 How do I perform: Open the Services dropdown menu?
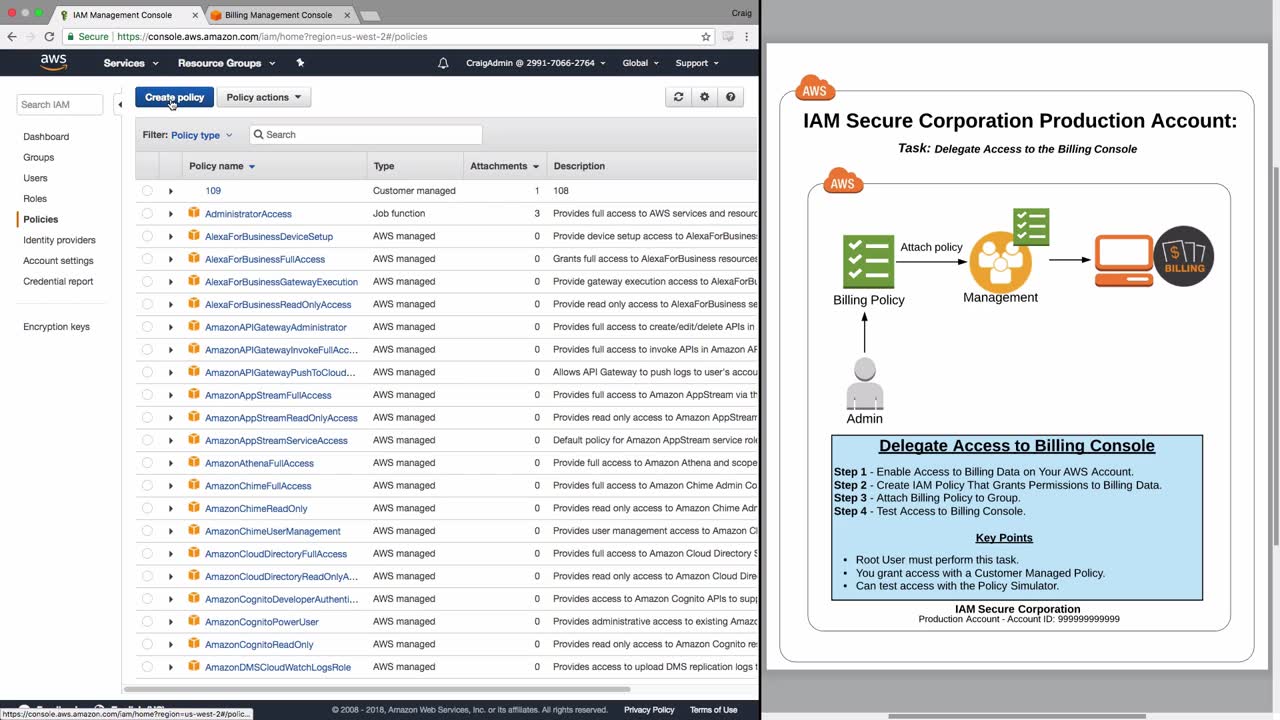coord(131,63)
